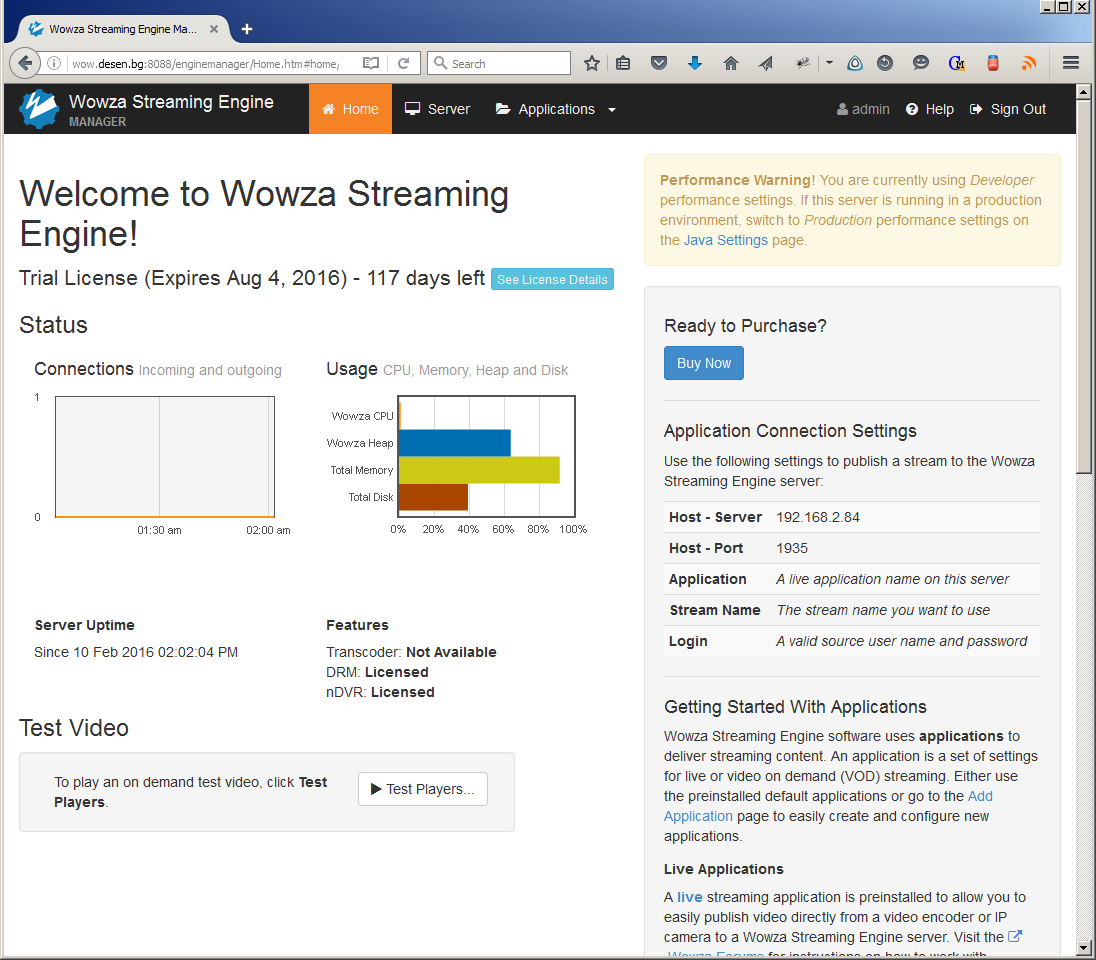The width and height of the screenshot is (1096, 960).
Task: Click 'DRM: Licensed' feature text
Action: (x=377, y=672)
